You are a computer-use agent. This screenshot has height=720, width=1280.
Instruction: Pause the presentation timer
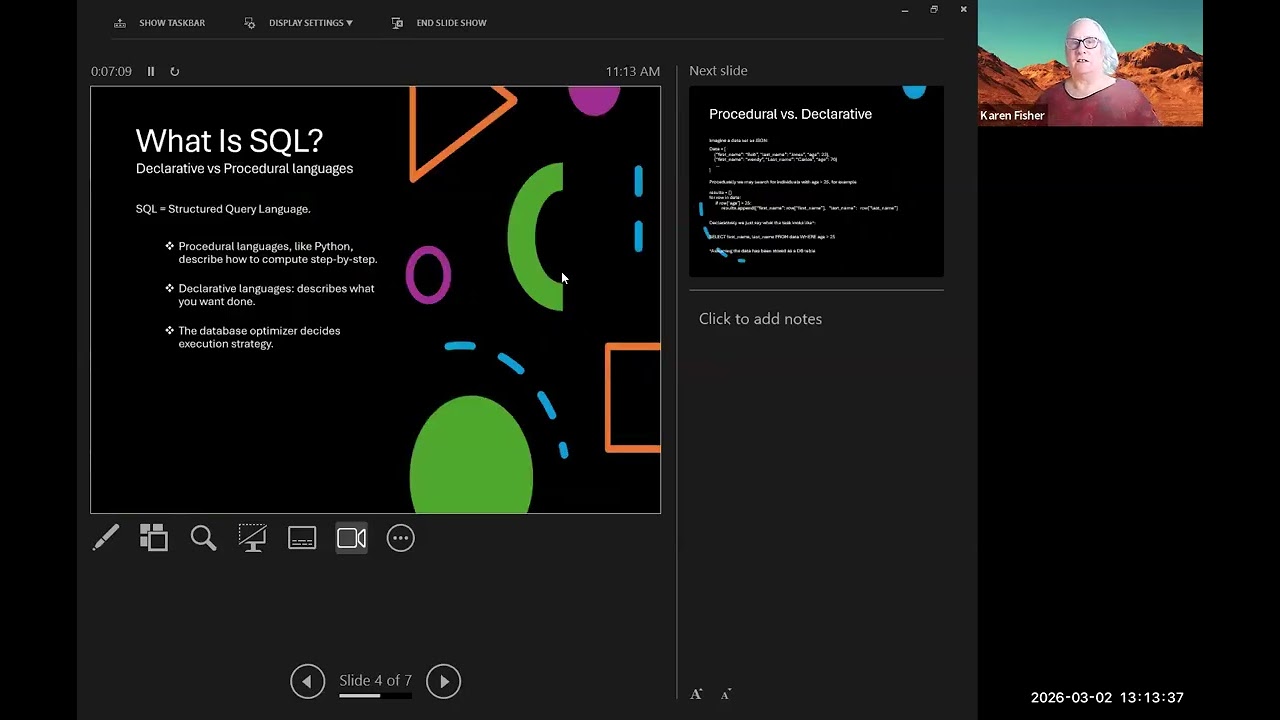[x=151, y=71]
